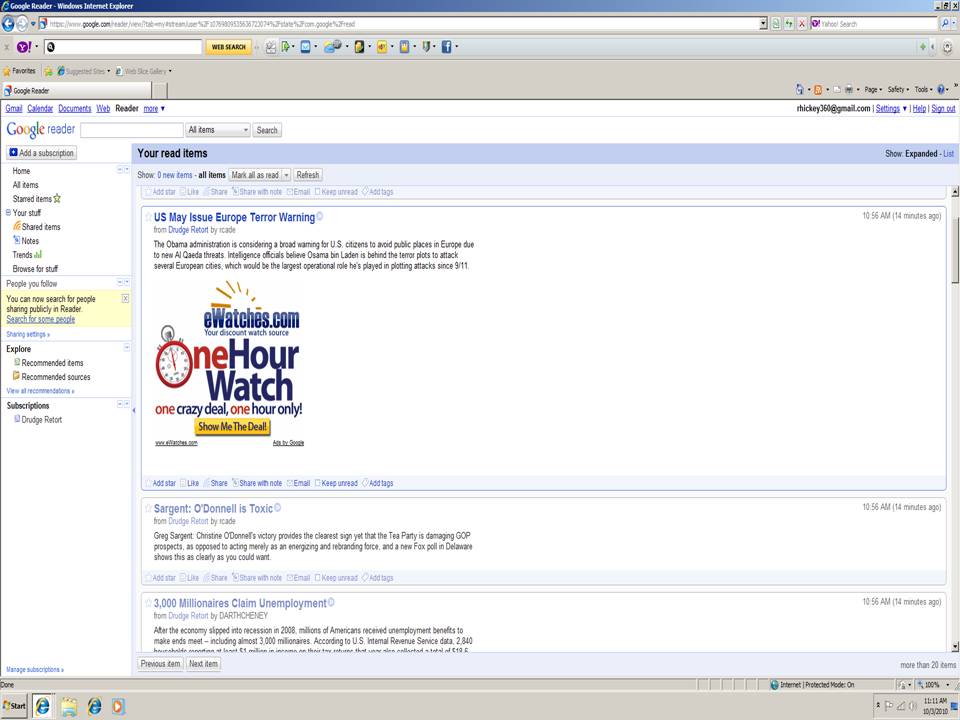Click the Add a subscription button

pos(42,152)
